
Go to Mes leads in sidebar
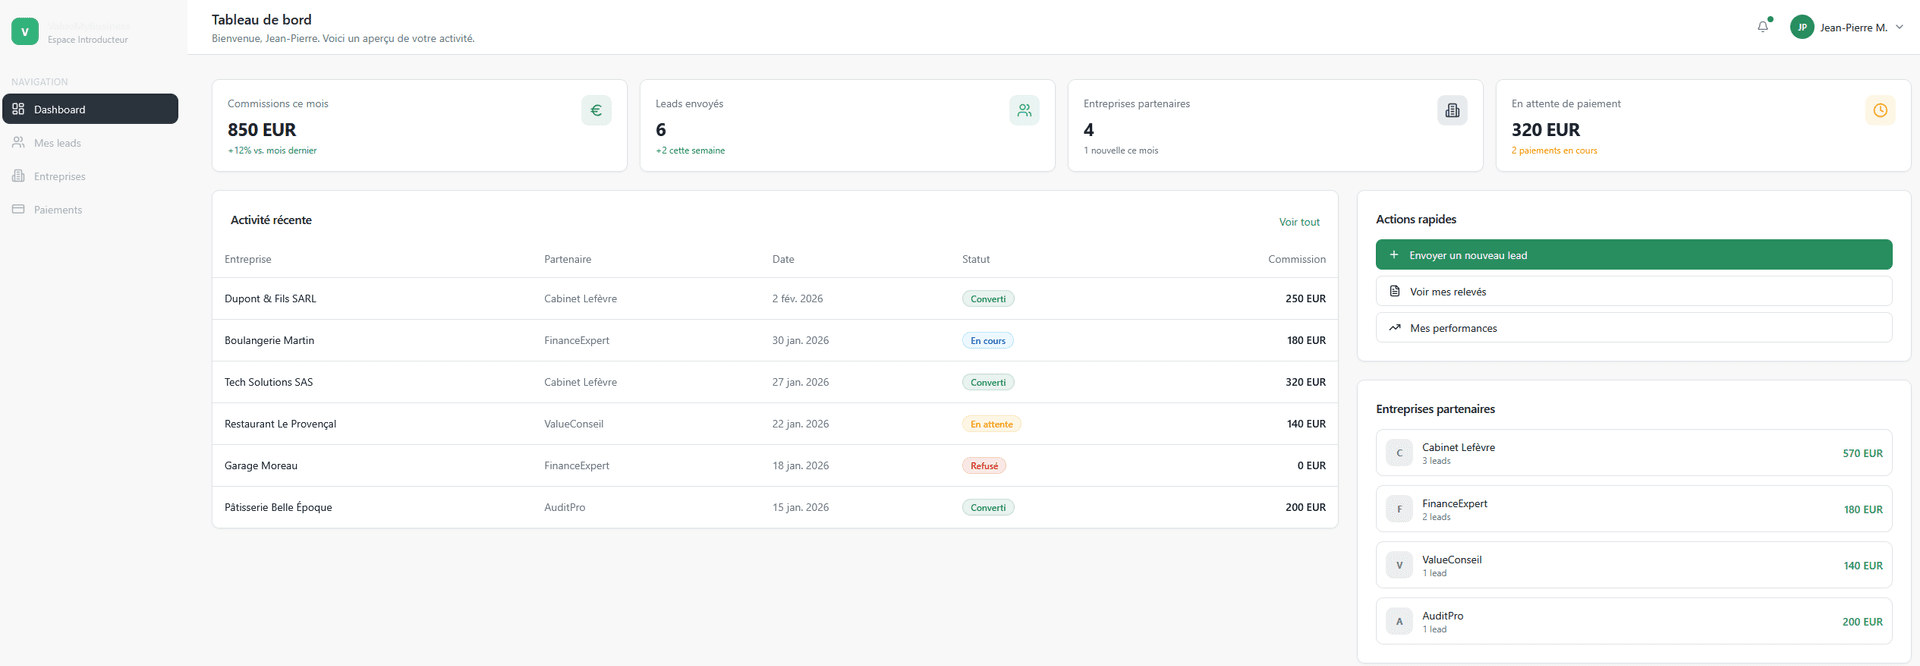point(90,143)
